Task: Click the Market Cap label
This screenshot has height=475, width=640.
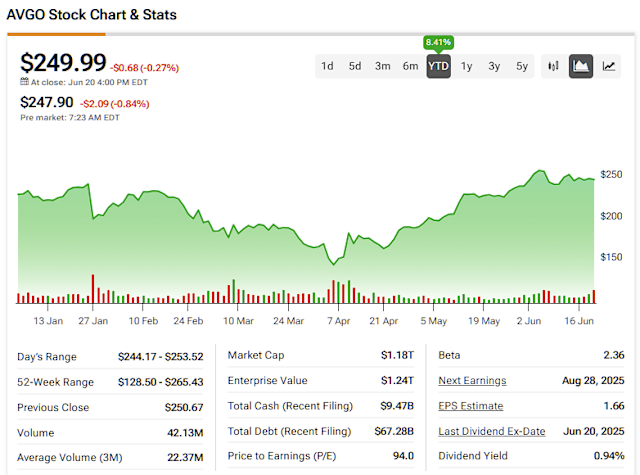Action: pyautogui.click(x=256, y=355)
